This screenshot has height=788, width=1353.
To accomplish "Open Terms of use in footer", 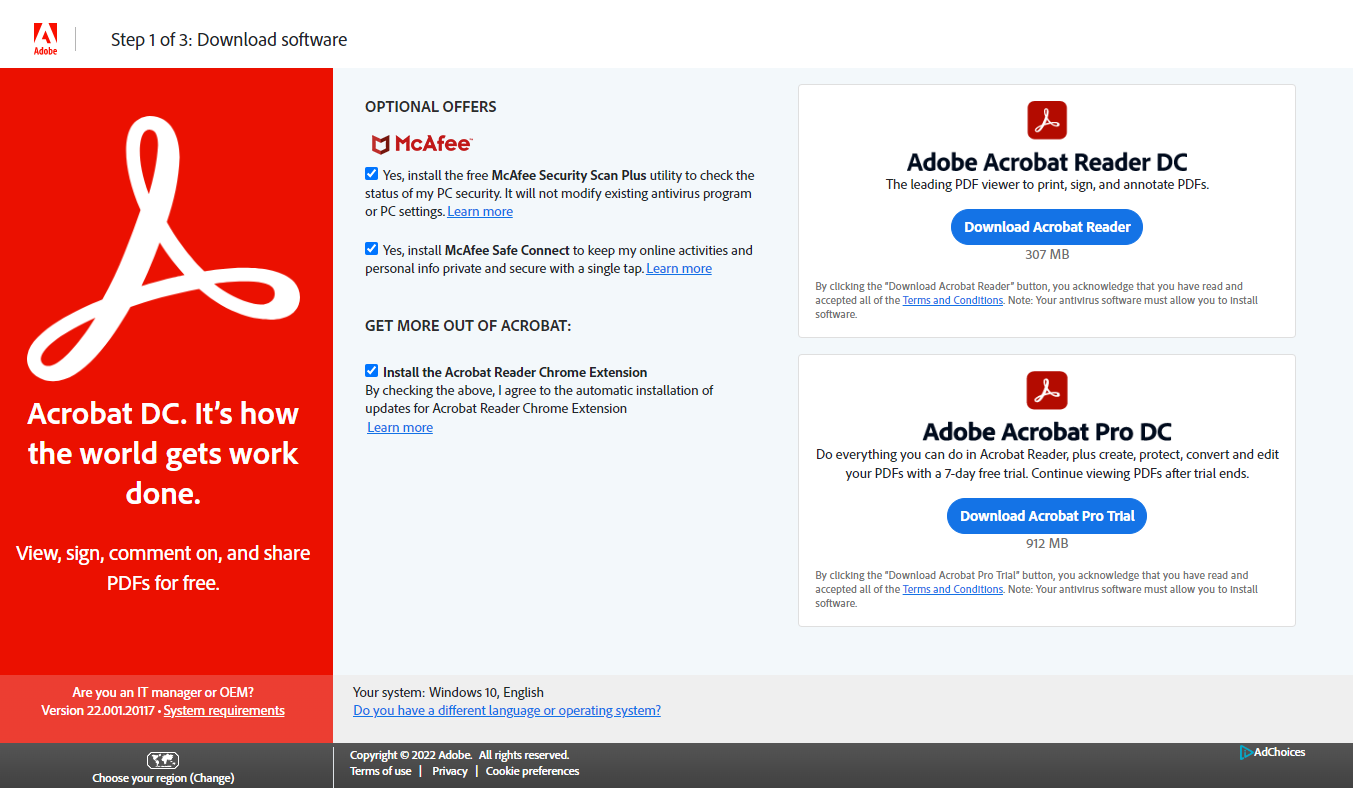I will pos(381,771).
